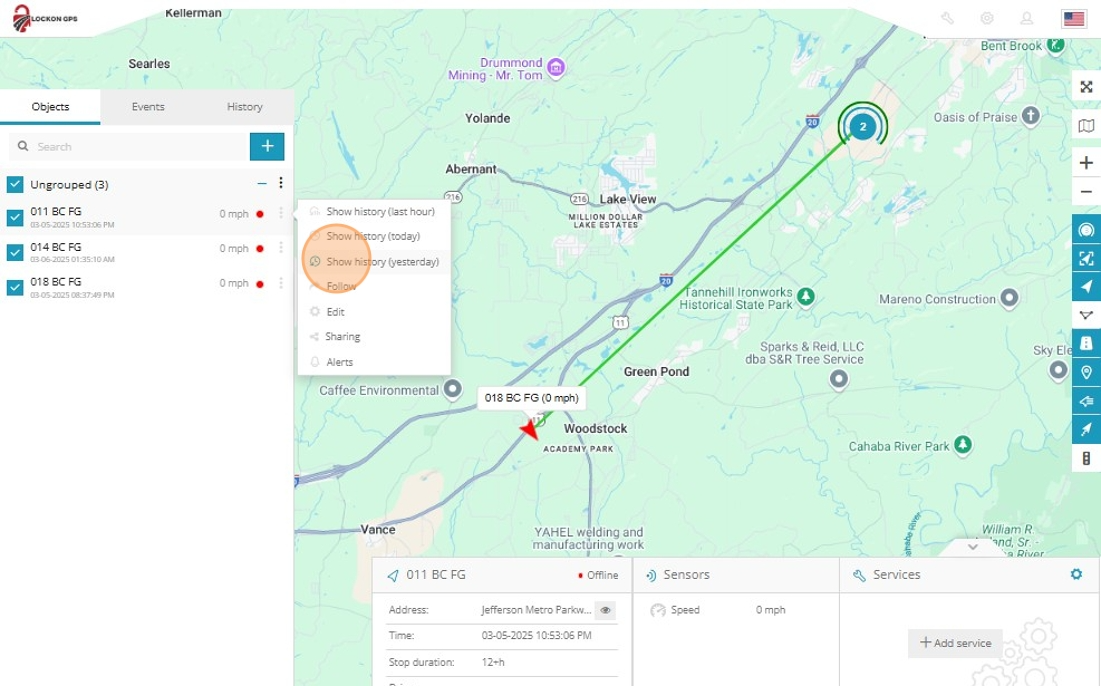Switch to the History tab
Viewport: 1101px width, 686px height.
pyautogui.click(x=244, y=107)
